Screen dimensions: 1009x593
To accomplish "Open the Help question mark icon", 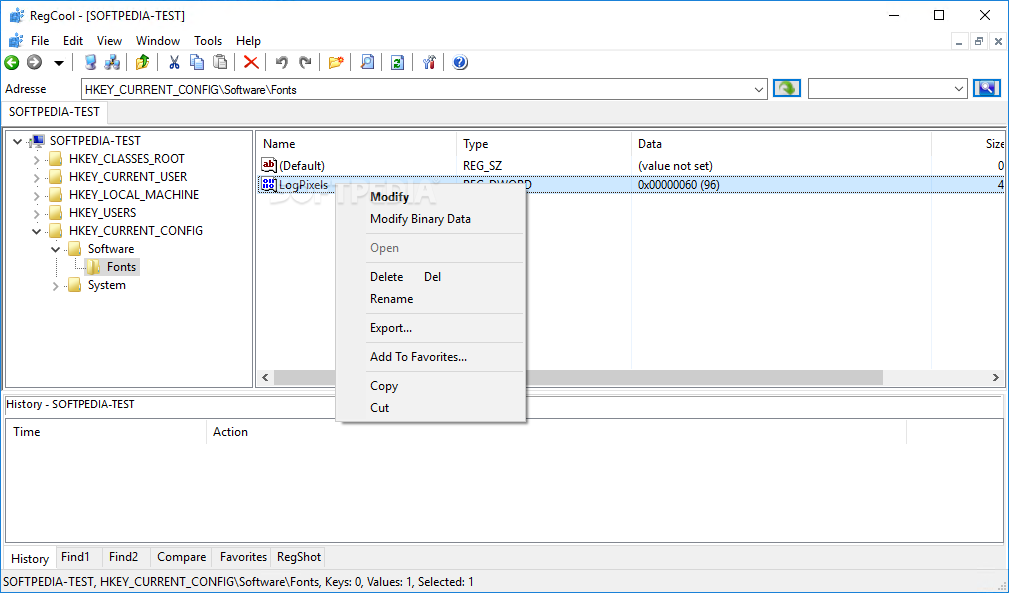I will (x=460, y=62).
